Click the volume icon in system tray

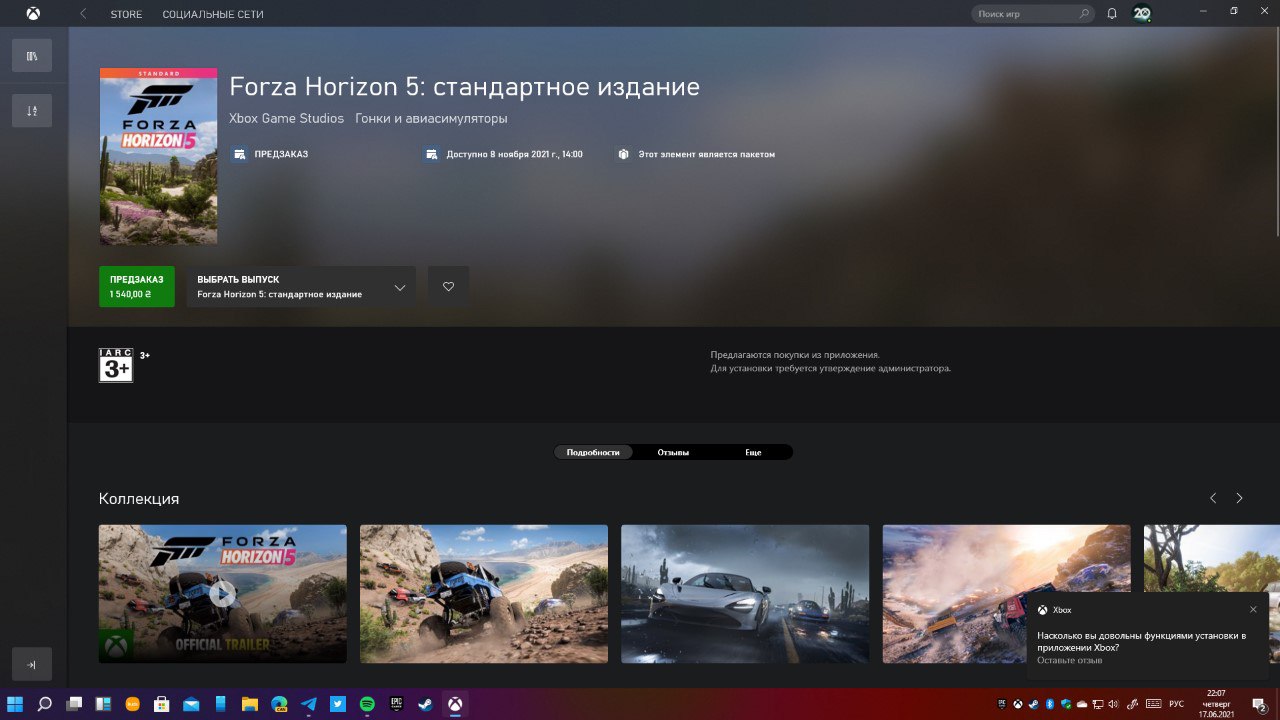click(x=1113, y=704)
